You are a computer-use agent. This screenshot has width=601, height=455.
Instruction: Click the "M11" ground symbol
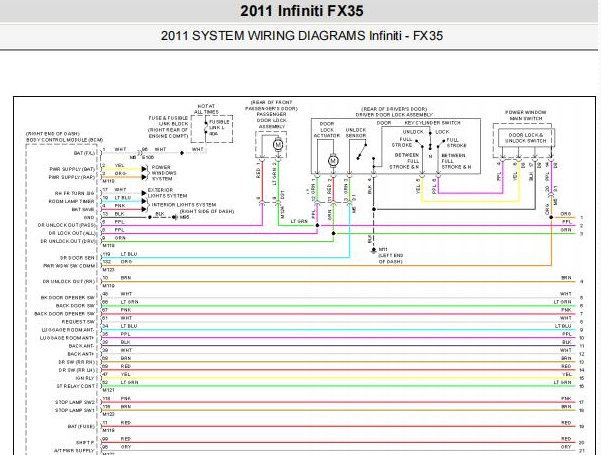(x=374, y=250)
